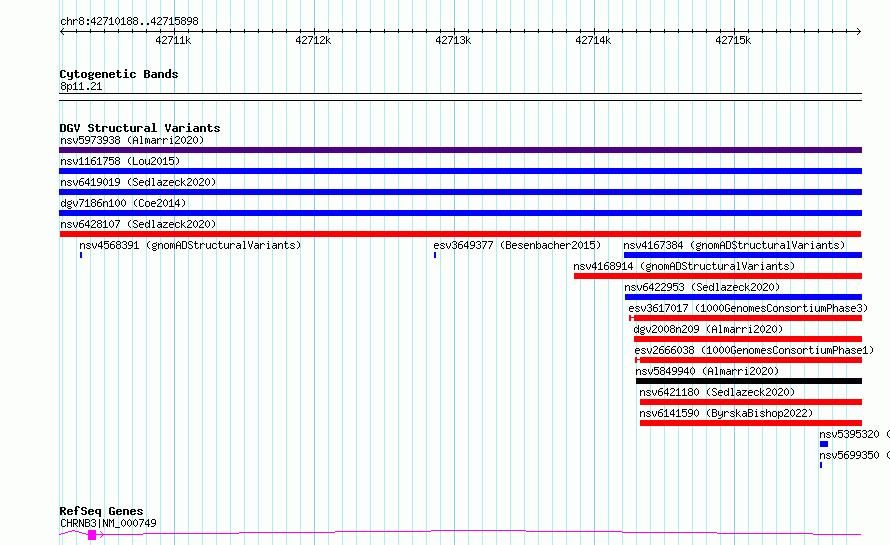The image size is (890, 545).
Task: Open esv3617017 (1000GenomesConsortiumPhase3) label
Action: click(748, 308)
